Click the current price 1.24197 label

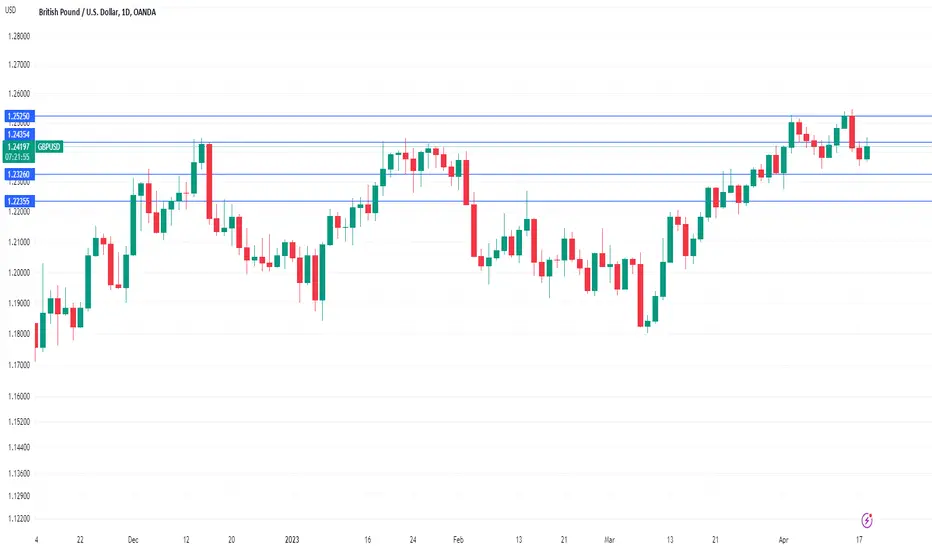[x=19, y=147]
